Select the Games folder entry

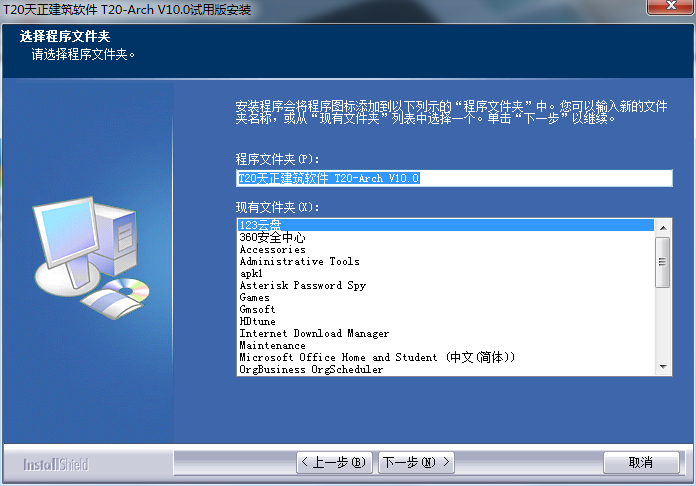(446, 297)
